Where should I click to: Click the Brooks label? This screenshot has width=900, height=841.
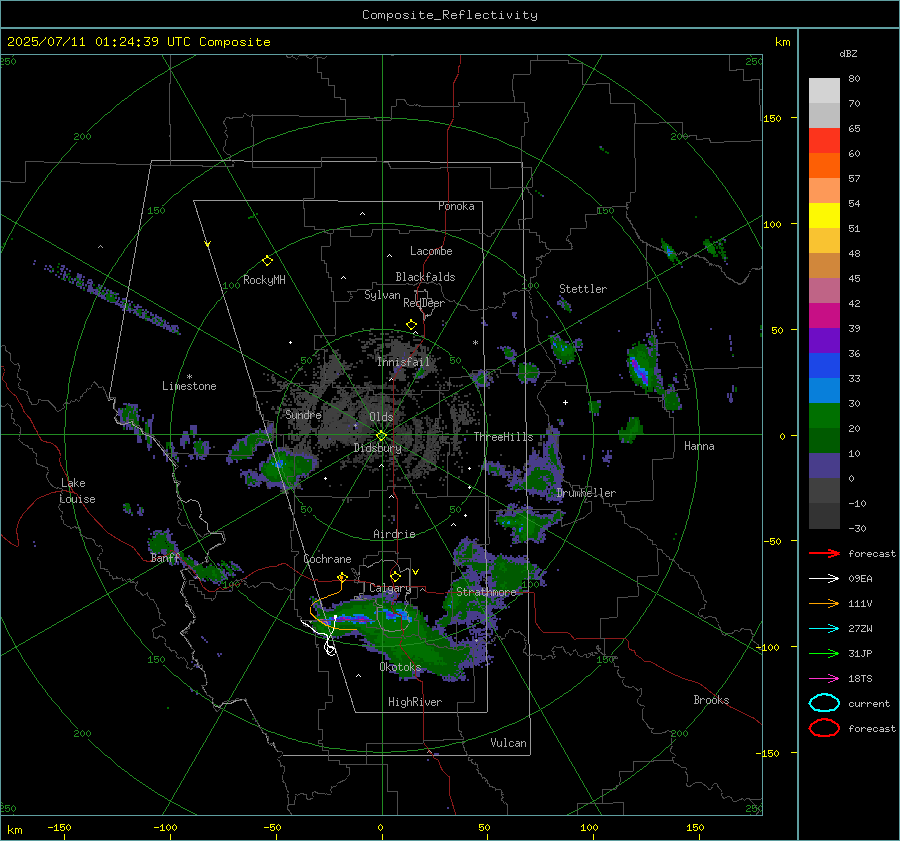[x=711, y=700]
